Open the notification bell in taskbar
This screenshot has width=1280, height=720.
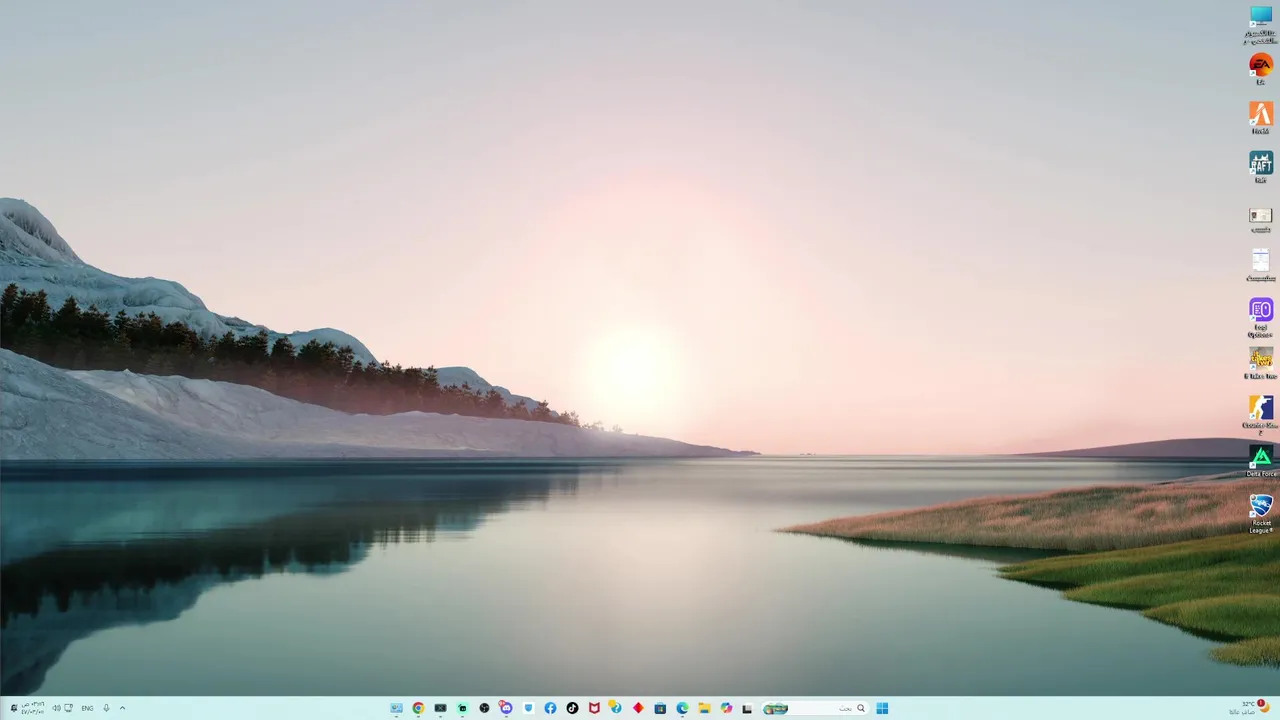point(14,708)
